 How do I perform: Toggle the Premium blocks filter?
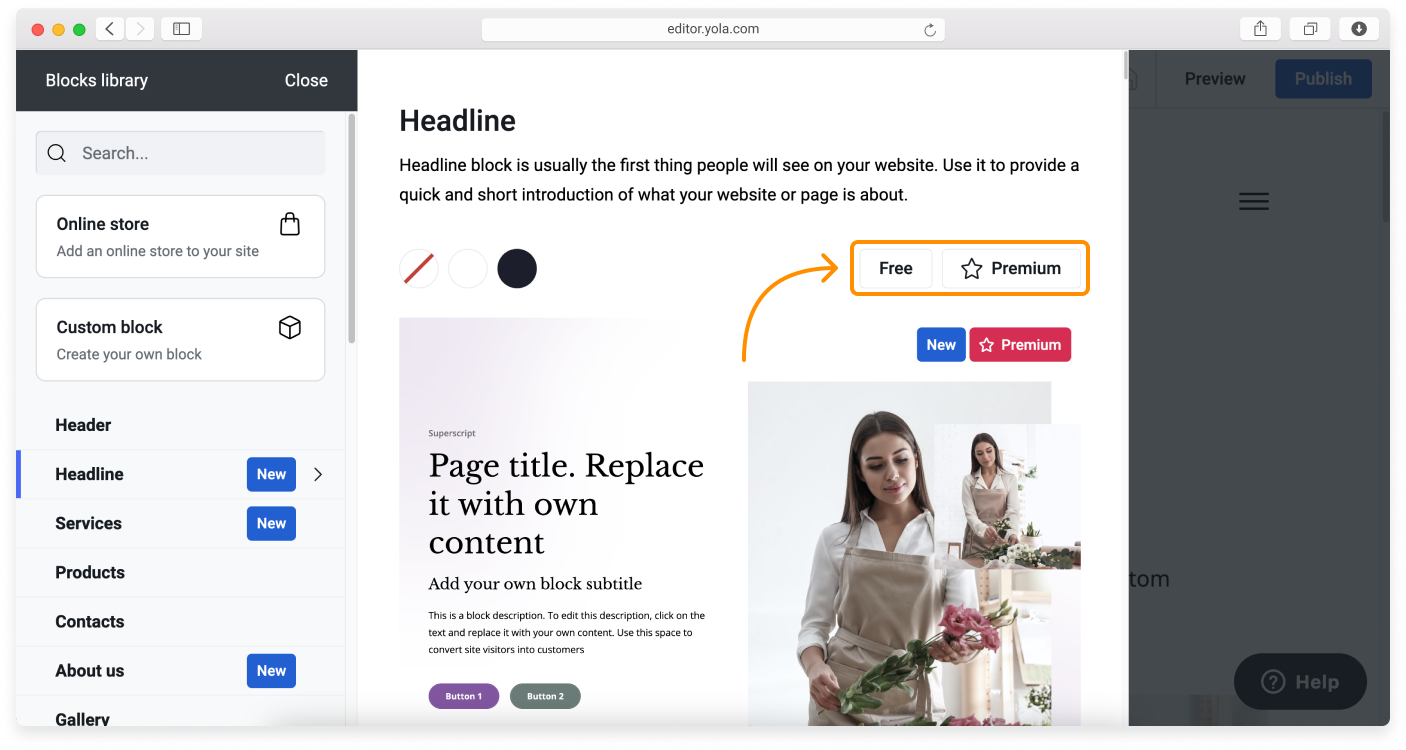tap(1011, 268)
